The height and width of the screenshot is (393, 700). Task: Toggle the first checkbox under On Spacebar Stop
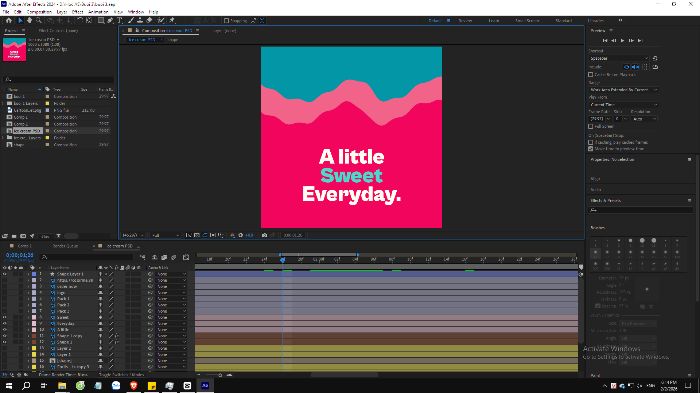coord(591,142)
